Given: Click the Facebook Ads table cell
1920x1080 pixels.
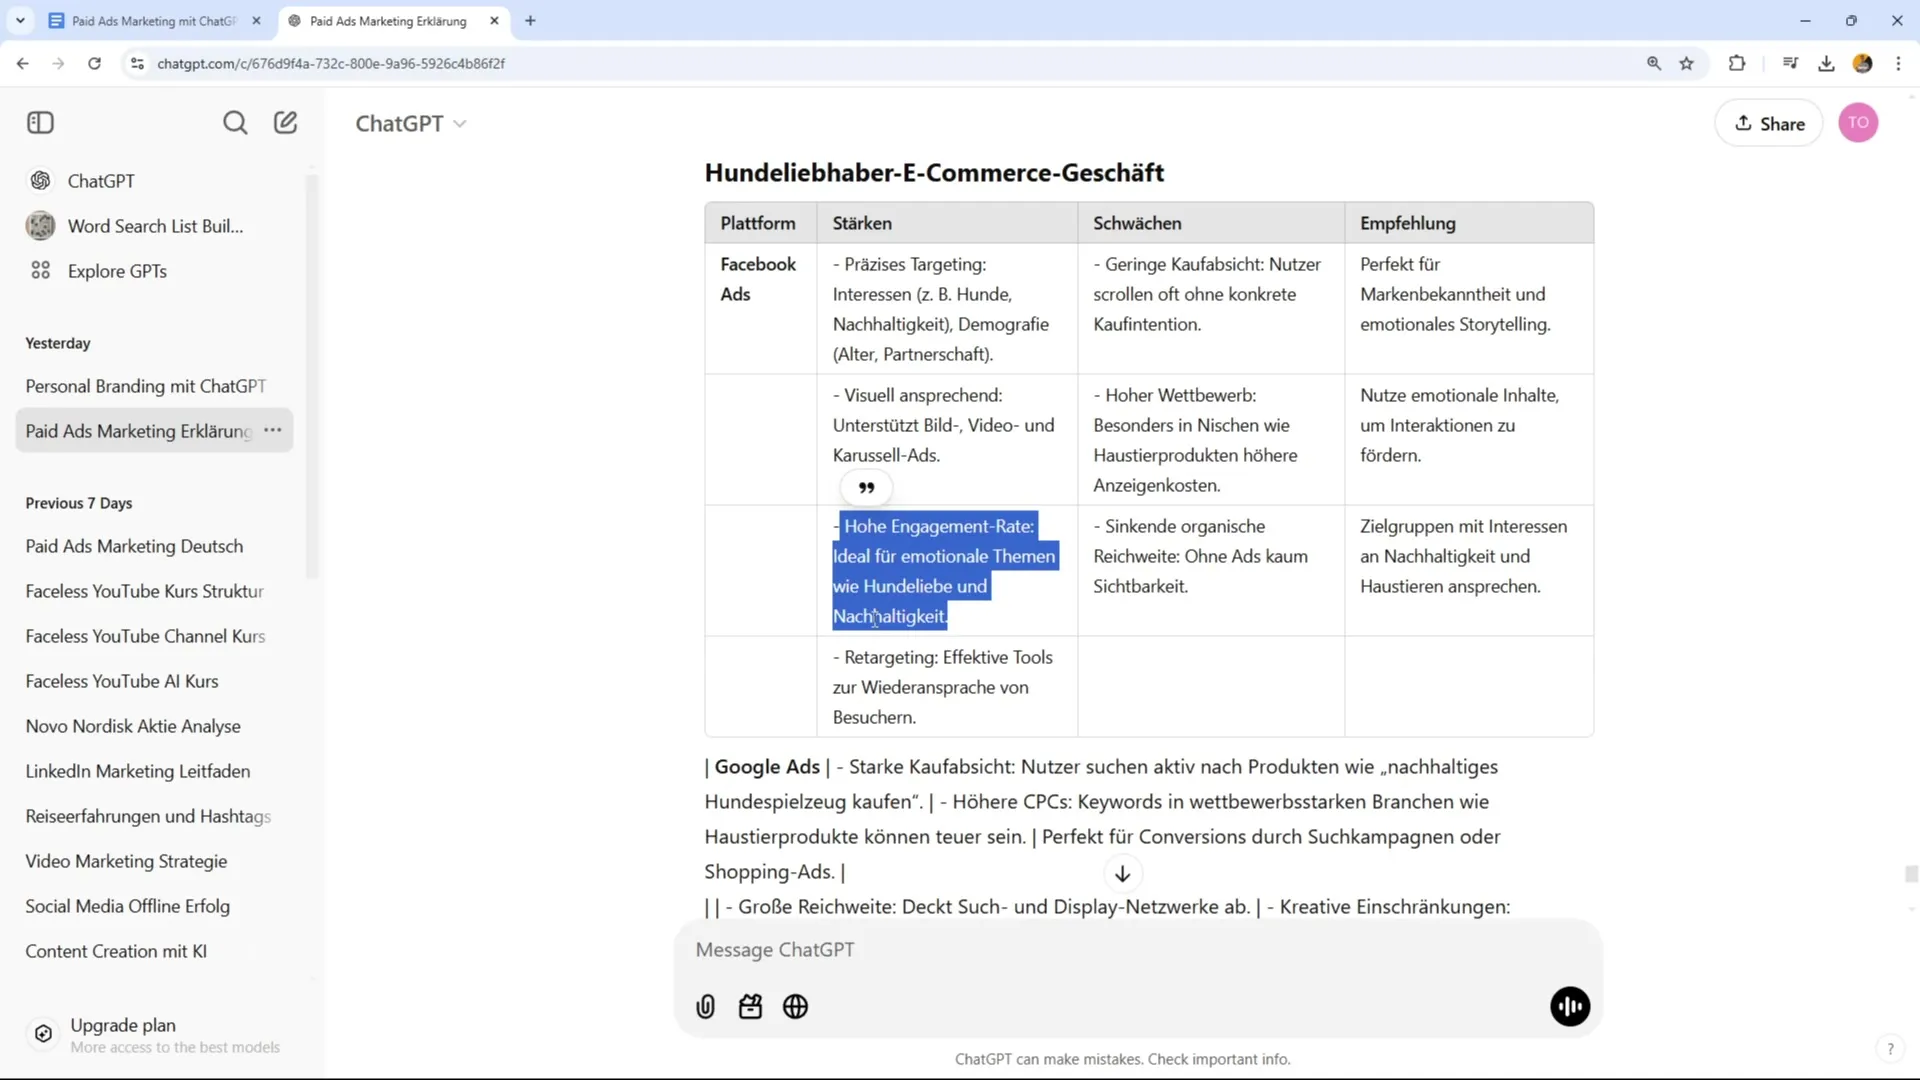Looking at the screenshot, I should coord(761,309).
